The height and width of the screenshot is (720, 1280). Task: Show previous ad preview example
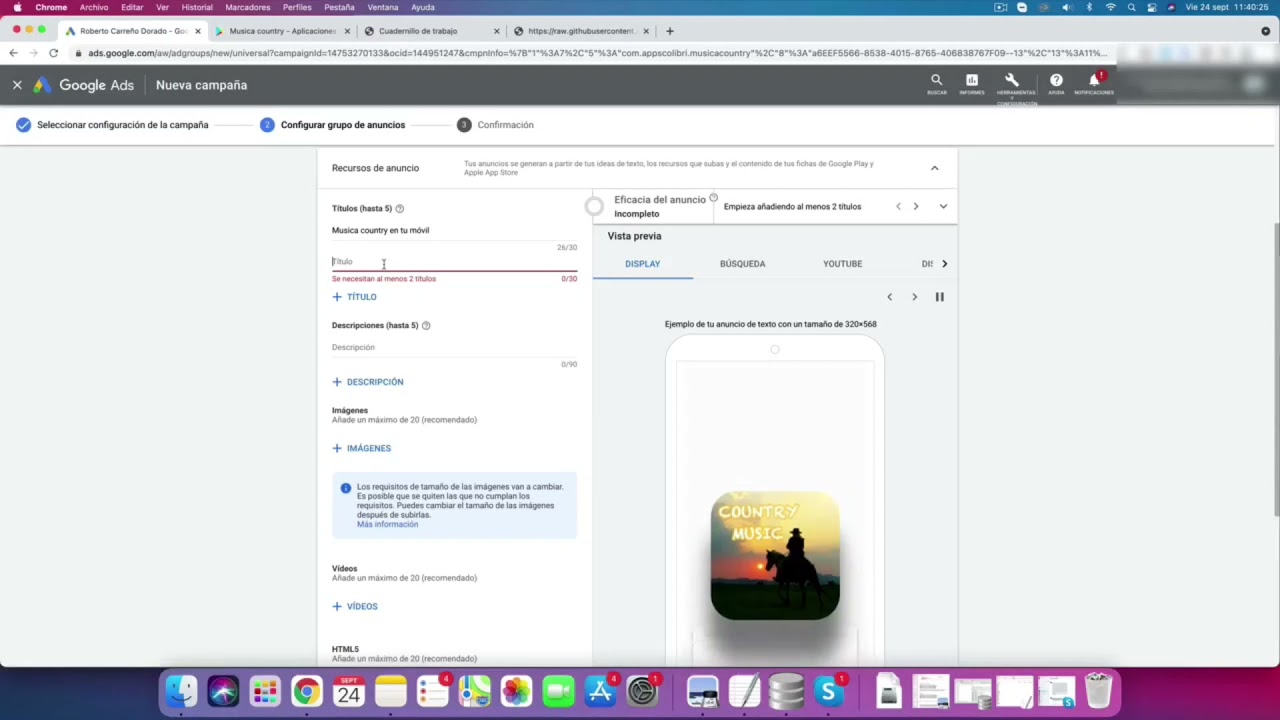889,297
